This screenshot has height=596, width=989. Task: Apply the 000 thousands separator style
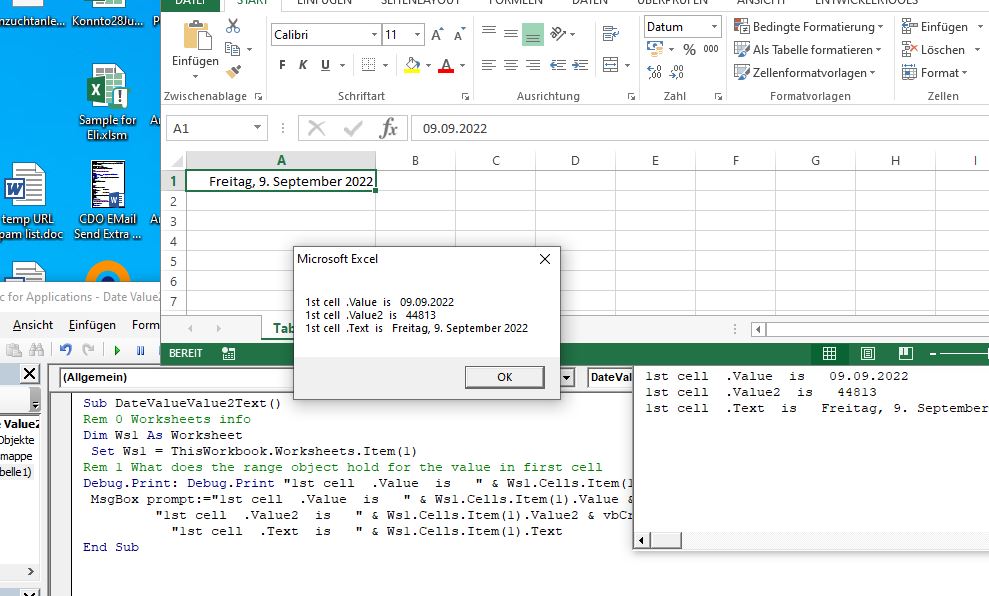tap(711, 49)
